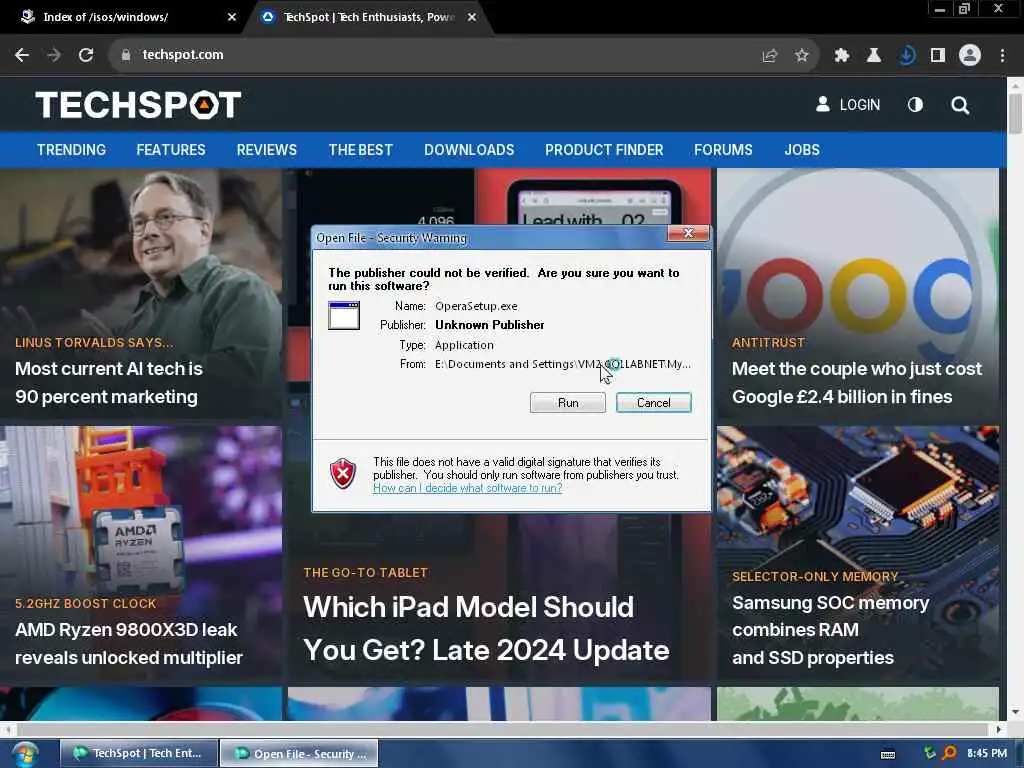1024x768 pixels.
Task: Click the orange magnifier tray icon
Action: 949,753
